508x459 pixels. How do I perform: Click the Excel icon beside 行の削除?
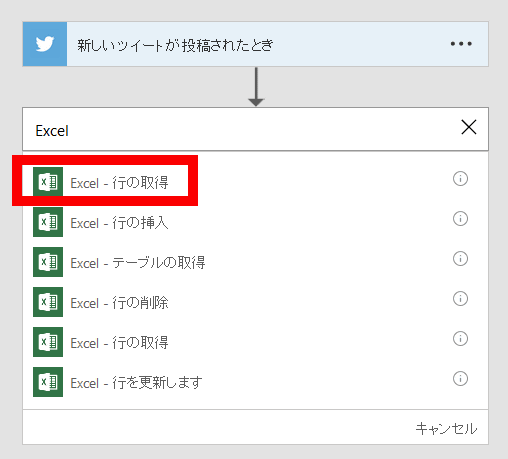coord(48,302)
